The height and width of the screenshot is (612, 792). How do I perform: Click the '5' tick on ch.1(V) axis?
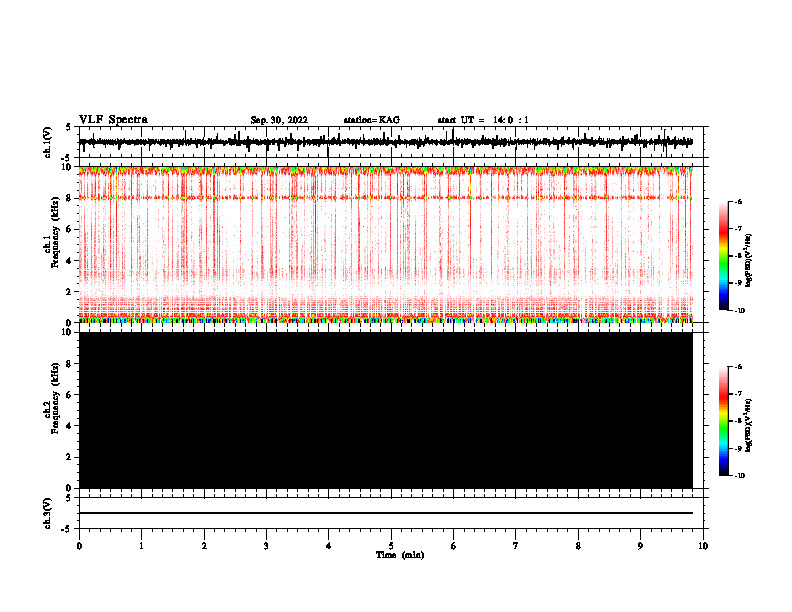(x=69, y=128)
